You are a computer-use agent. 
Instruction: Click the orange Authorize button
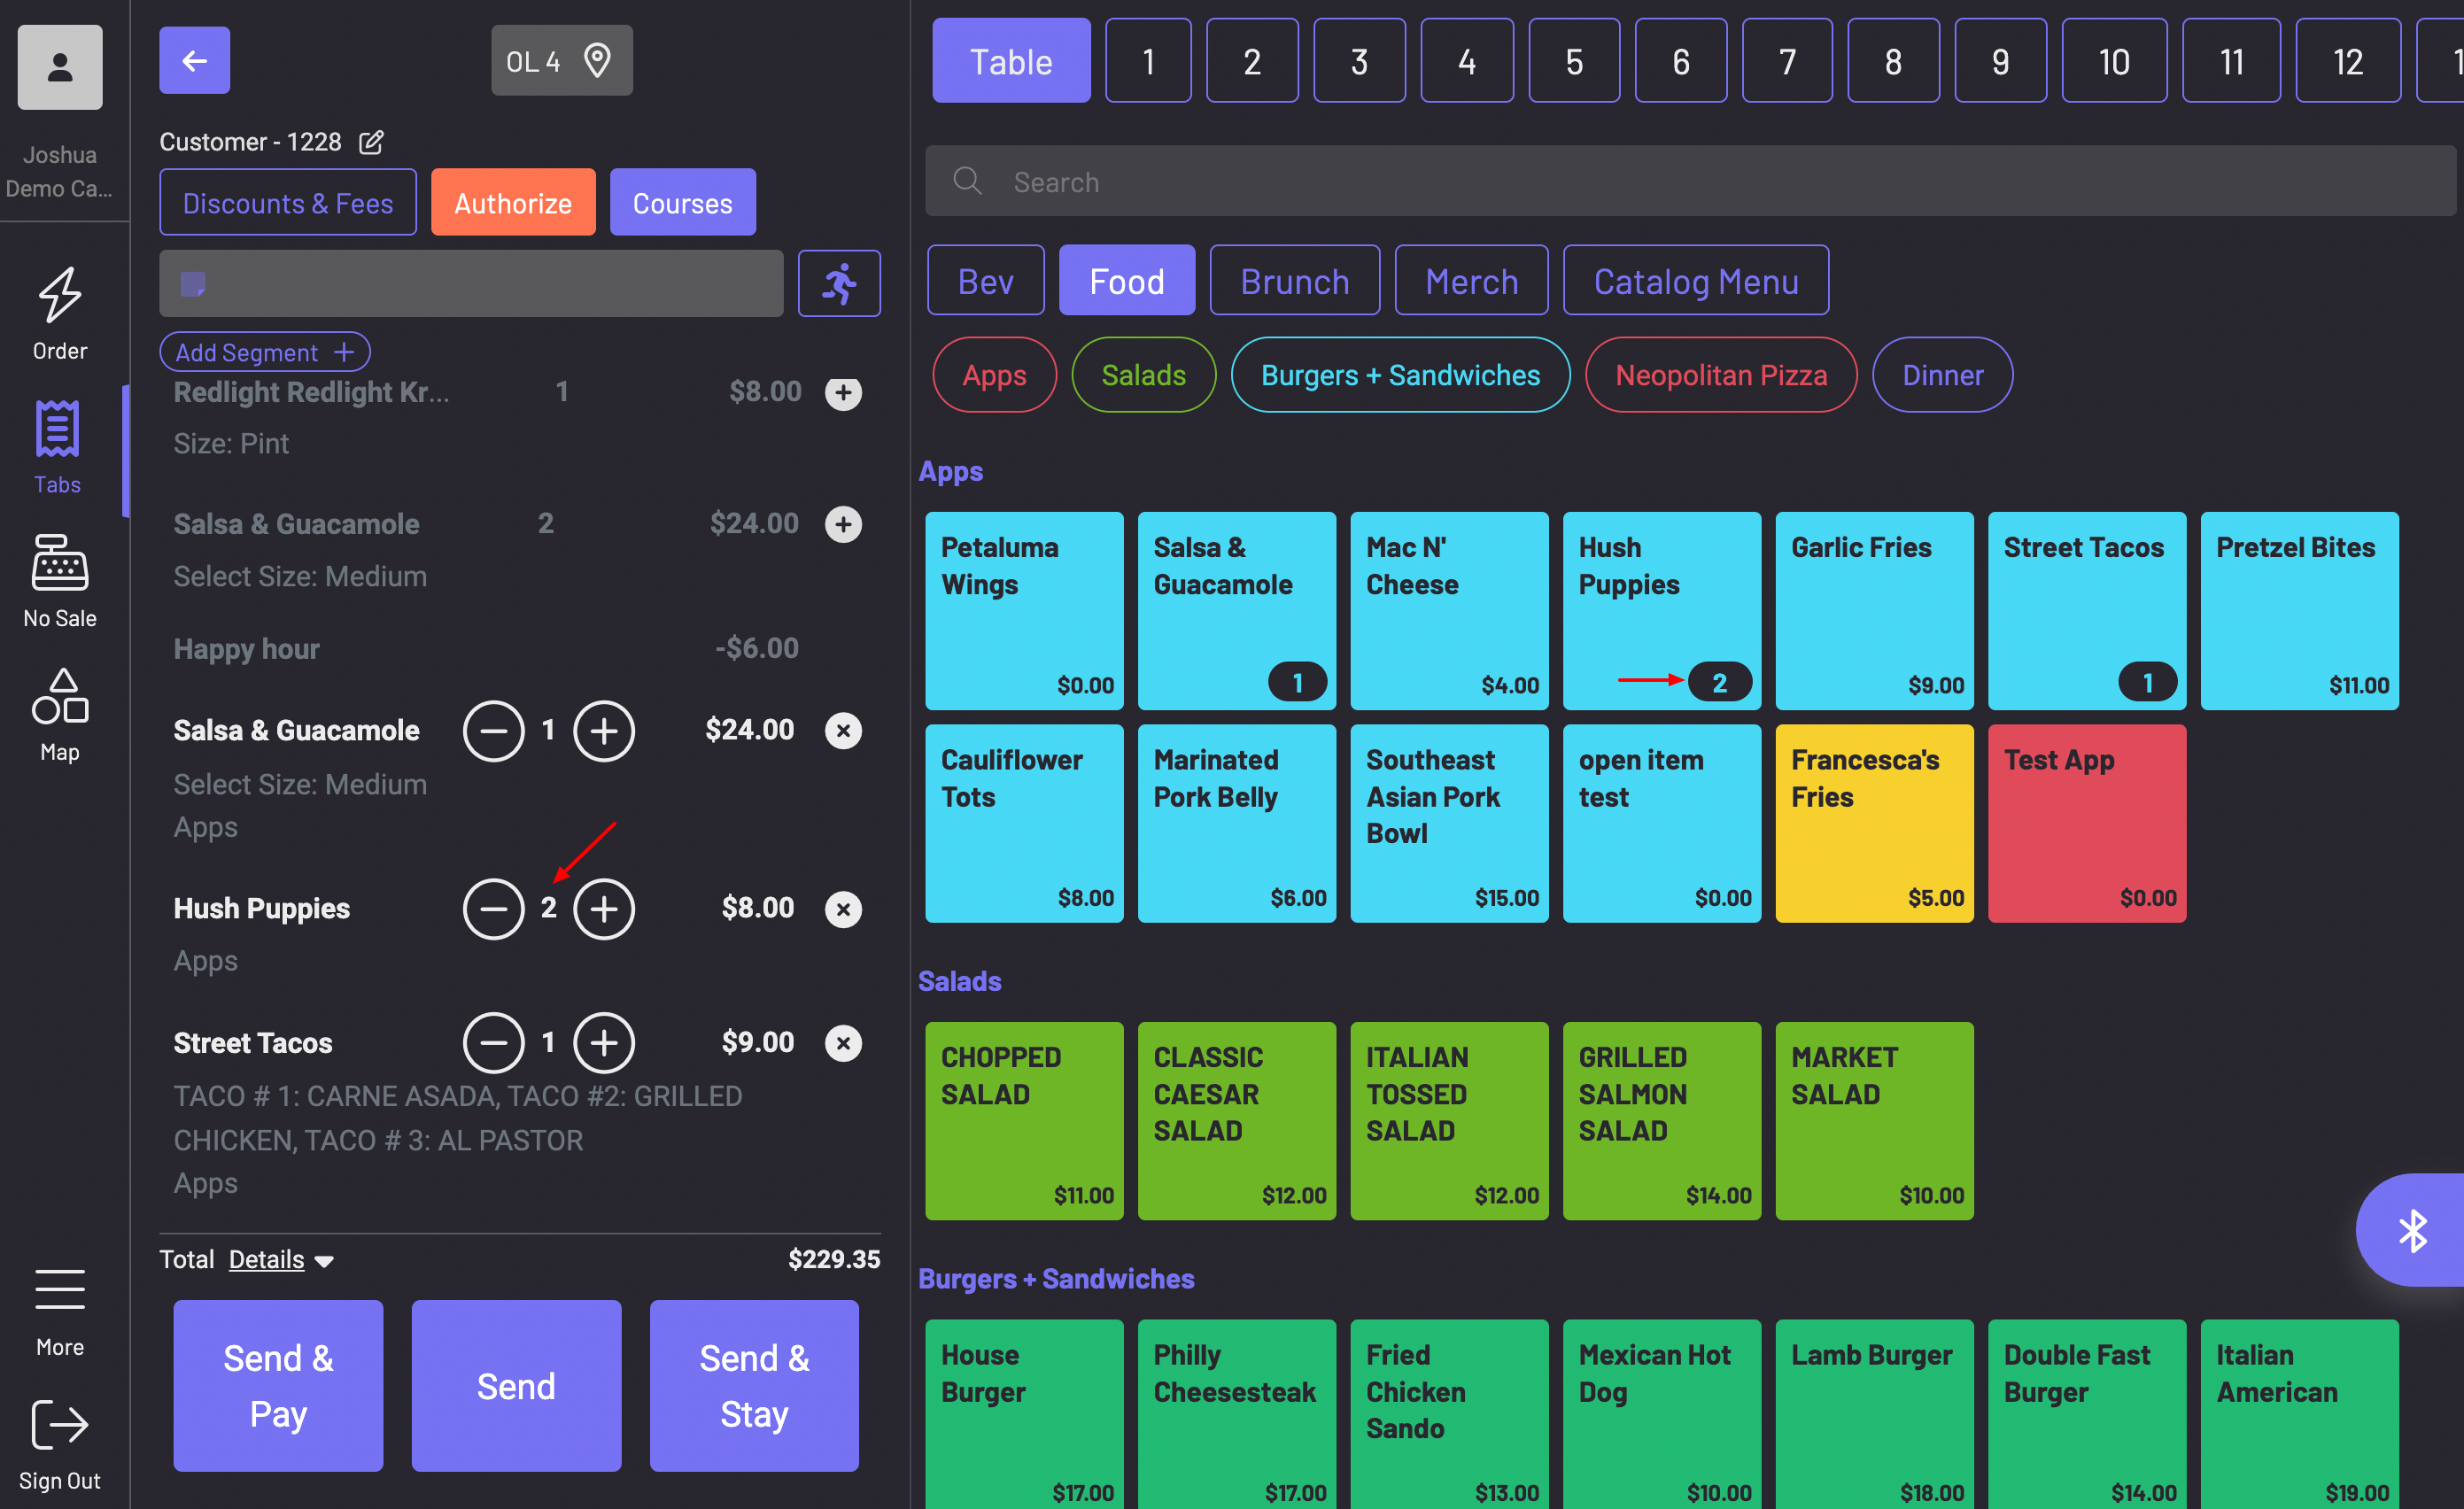coord(513,203)
